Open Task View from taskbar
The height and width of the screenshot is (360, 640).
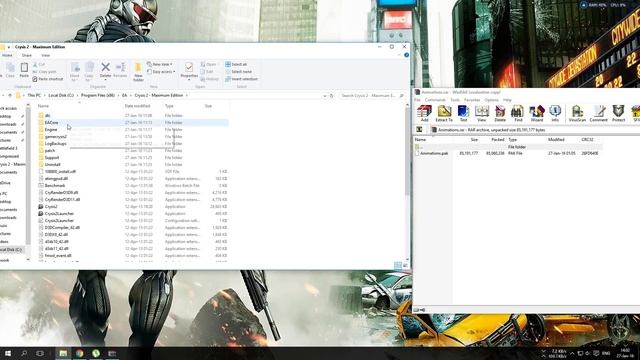coord(40,353)
